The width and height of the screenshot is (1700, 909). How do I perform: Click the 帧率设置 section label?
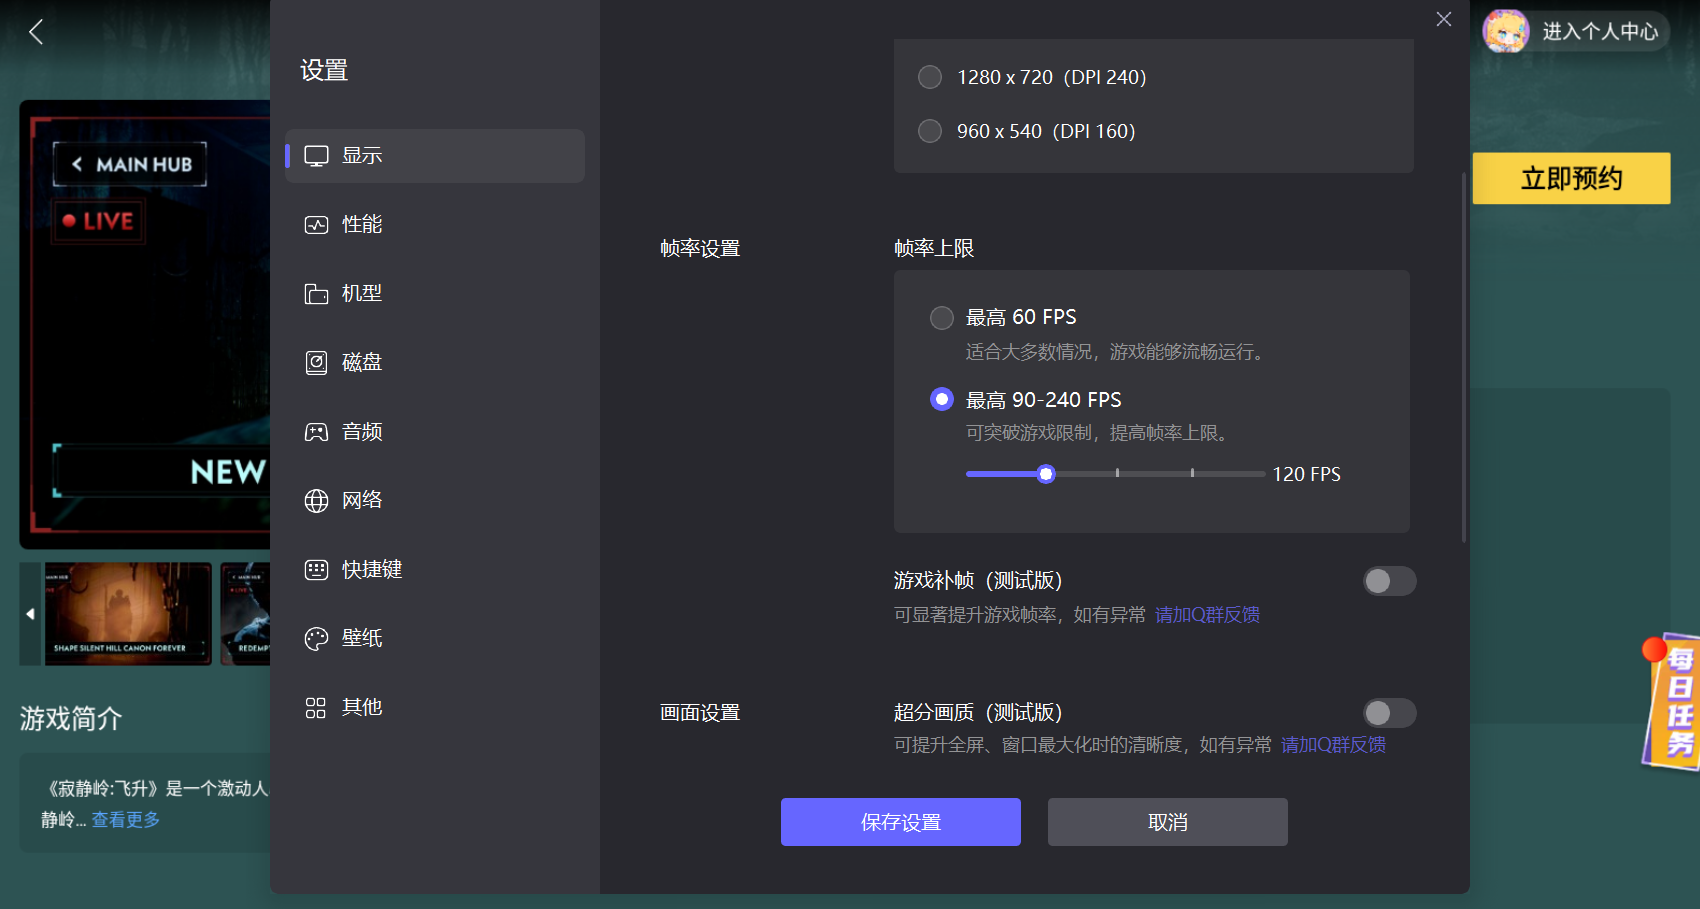click(x=700, y=249)
